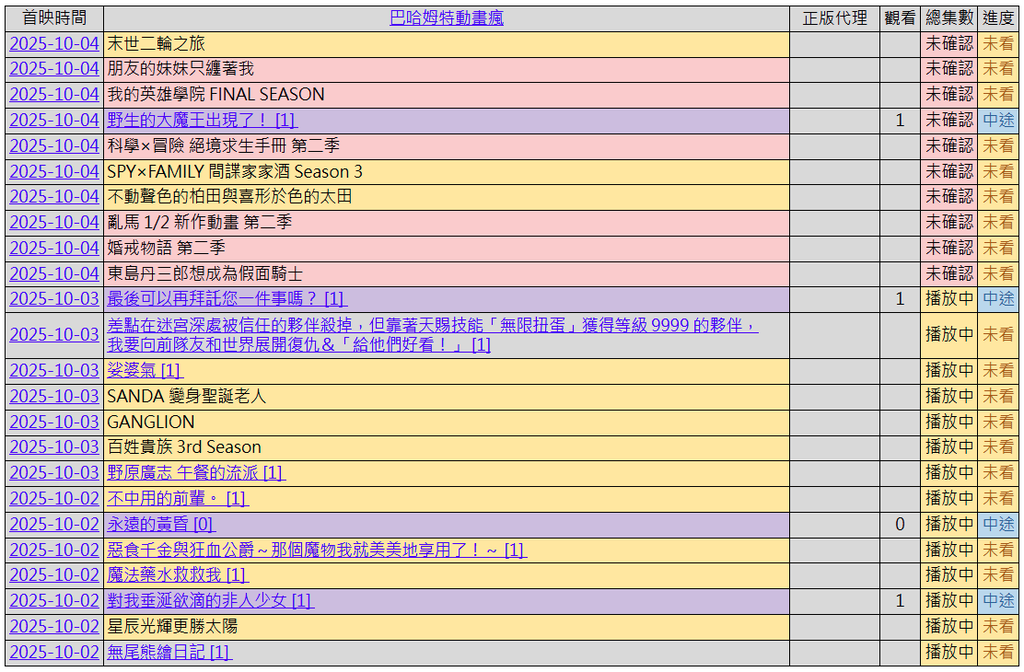1024x672 pixels.
Task: Click 未確認 cell in 婚戒物語 第二季 row
Action: pyautogui.click(x=948, y=247)
